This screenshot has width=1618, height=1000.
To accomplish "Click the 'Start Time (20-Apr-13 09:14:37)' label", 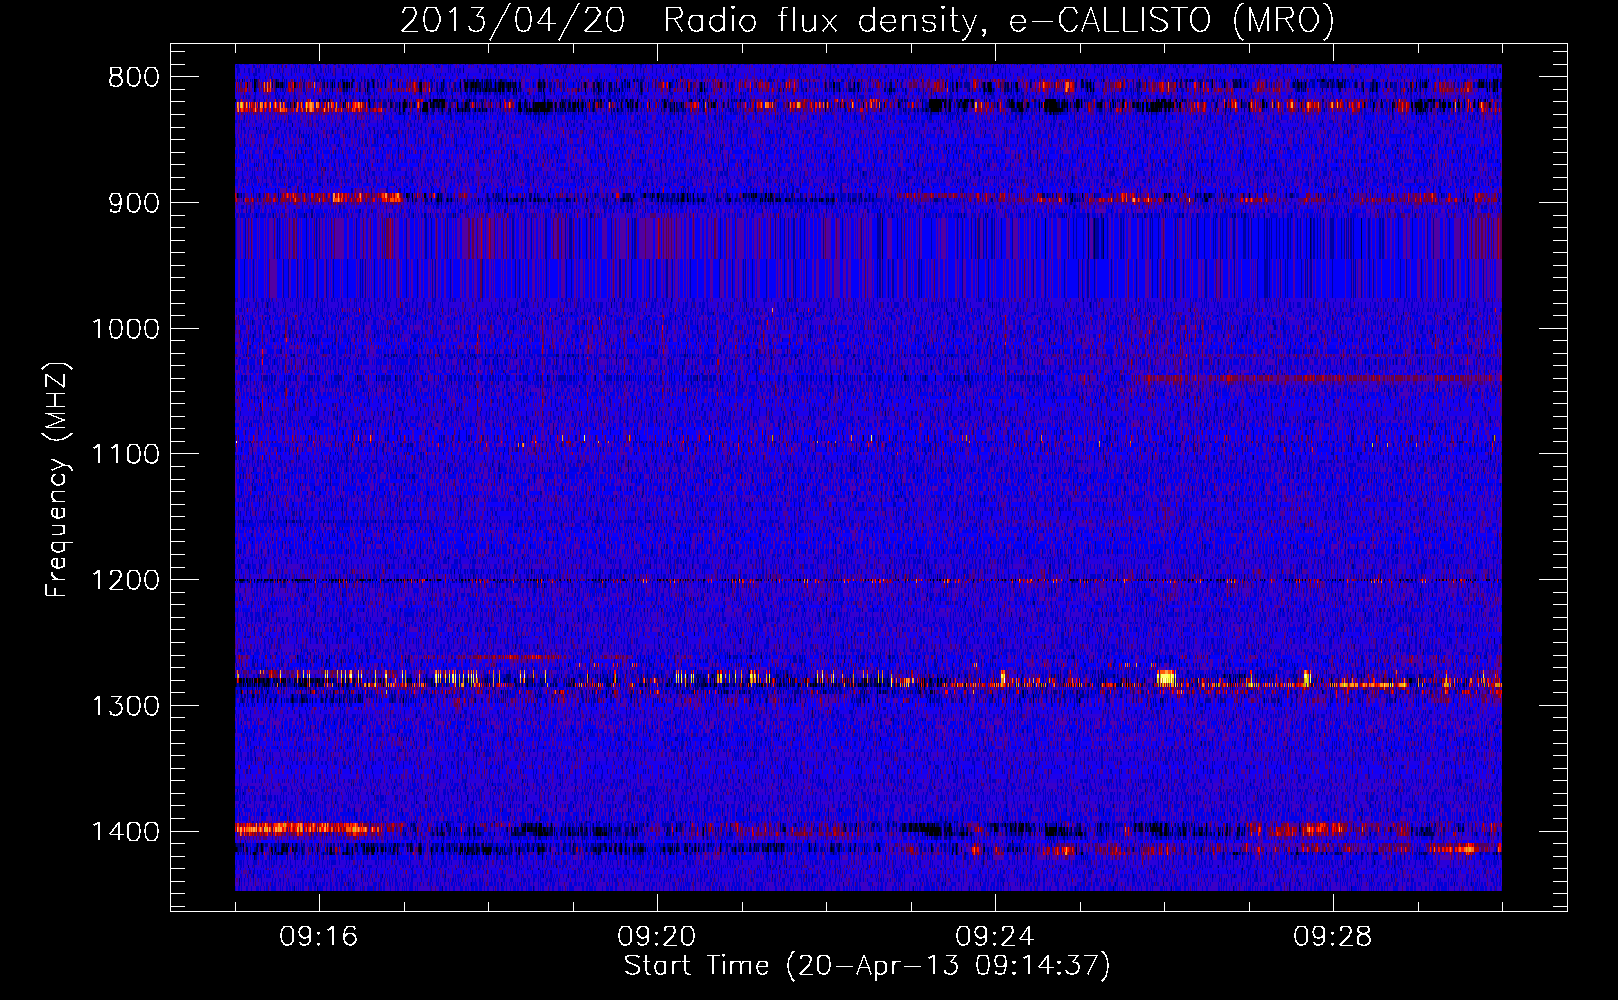I will [x=867, y=966].
